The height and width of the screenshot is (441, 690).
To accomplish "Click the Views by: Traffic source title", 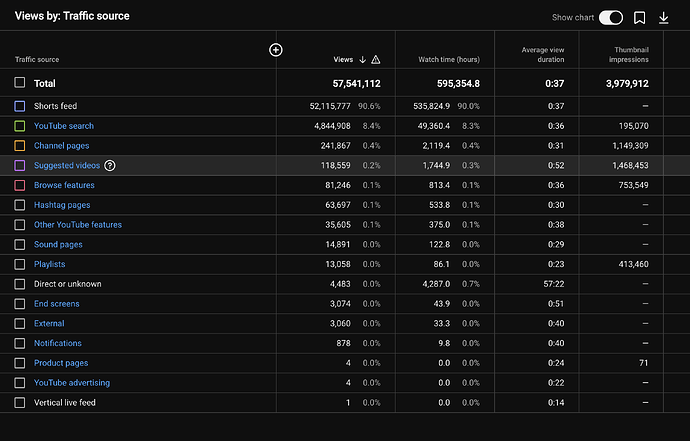I will (72, 16).
